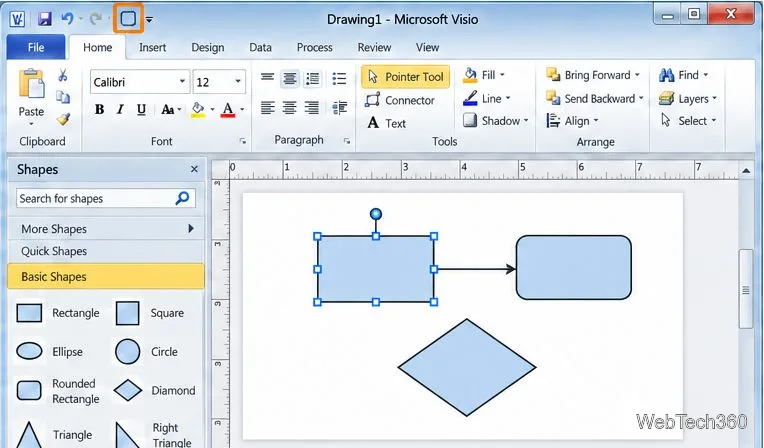Copy selection with the Copy icon
Image resolution: width=764 pixels, height=448 pixels.
(x=63, y=97)
